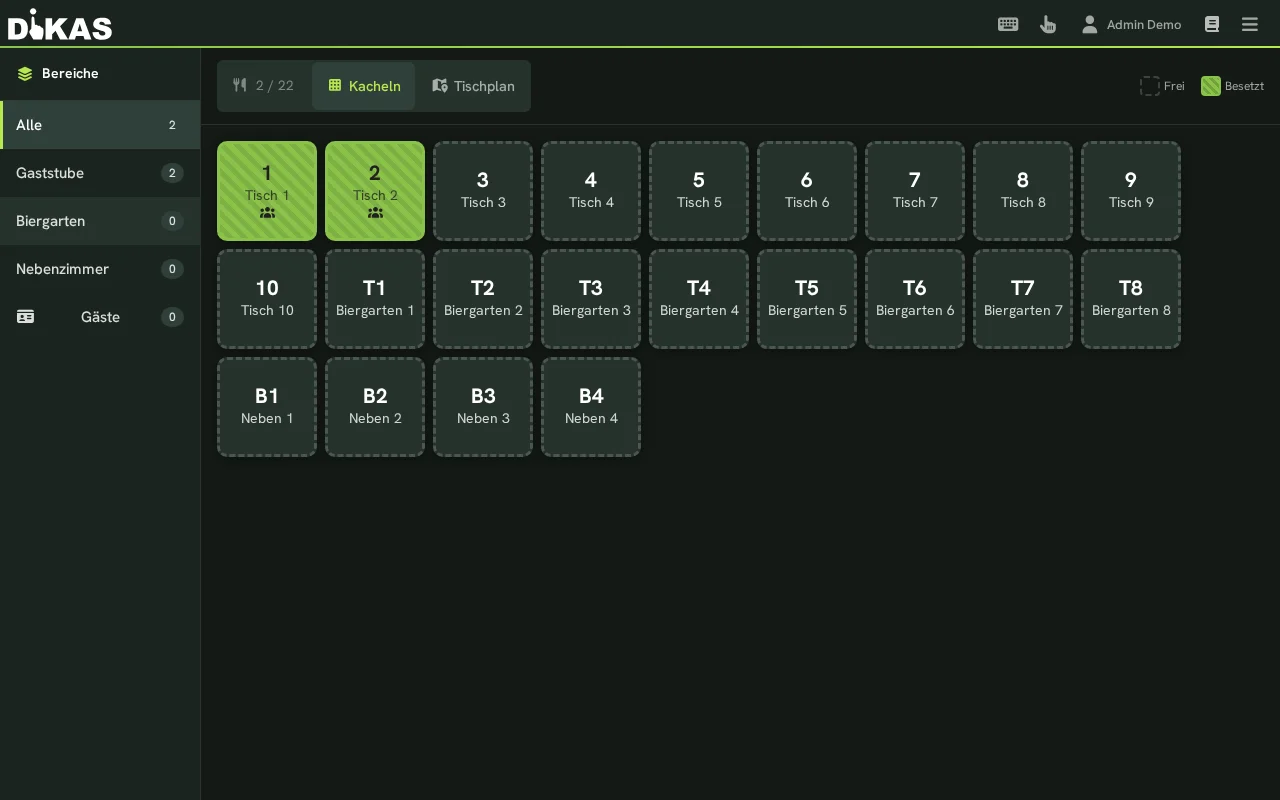
Task: Open tile T7 Biergarten 7
Action: point(1023,299)
